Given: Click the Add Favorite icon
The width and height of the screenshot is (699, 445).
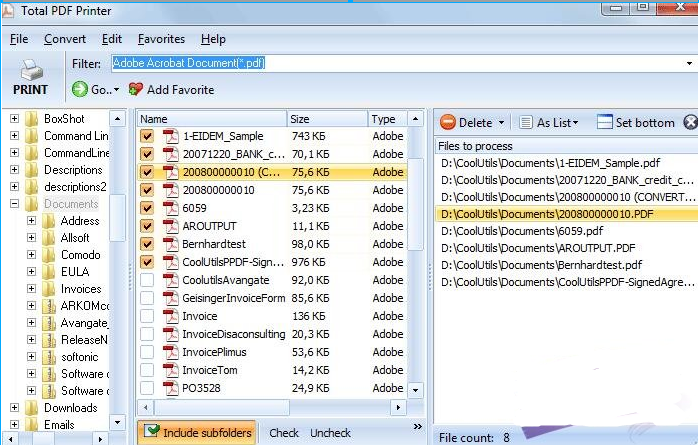Looking at the screenshot, I should (136, 90).
